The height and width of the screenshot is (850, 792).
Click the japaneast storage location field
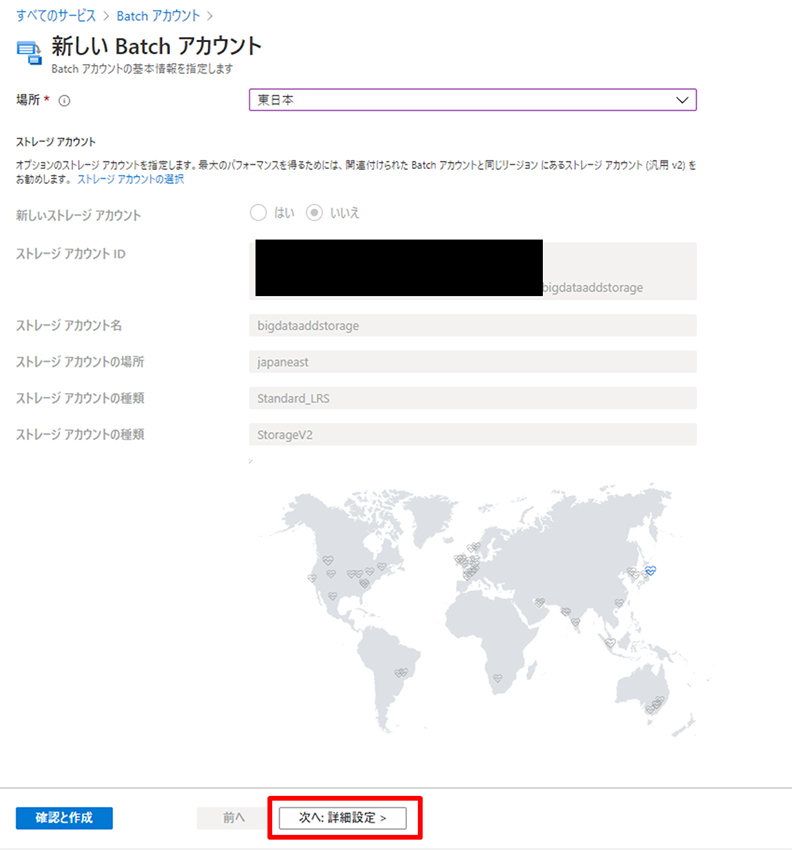[472, 362]
